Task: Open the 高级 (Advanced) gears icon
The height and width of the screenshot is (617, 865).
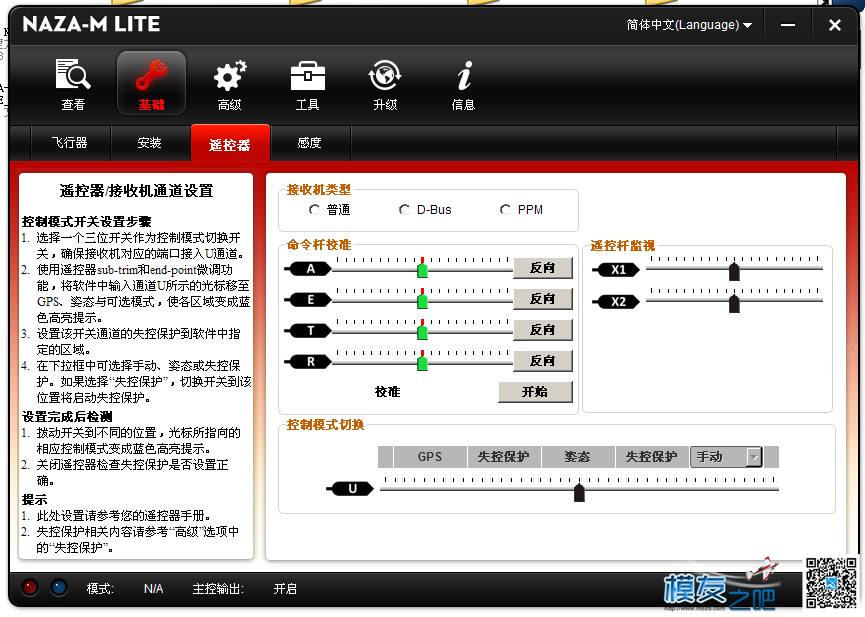Action: point(229,84)
